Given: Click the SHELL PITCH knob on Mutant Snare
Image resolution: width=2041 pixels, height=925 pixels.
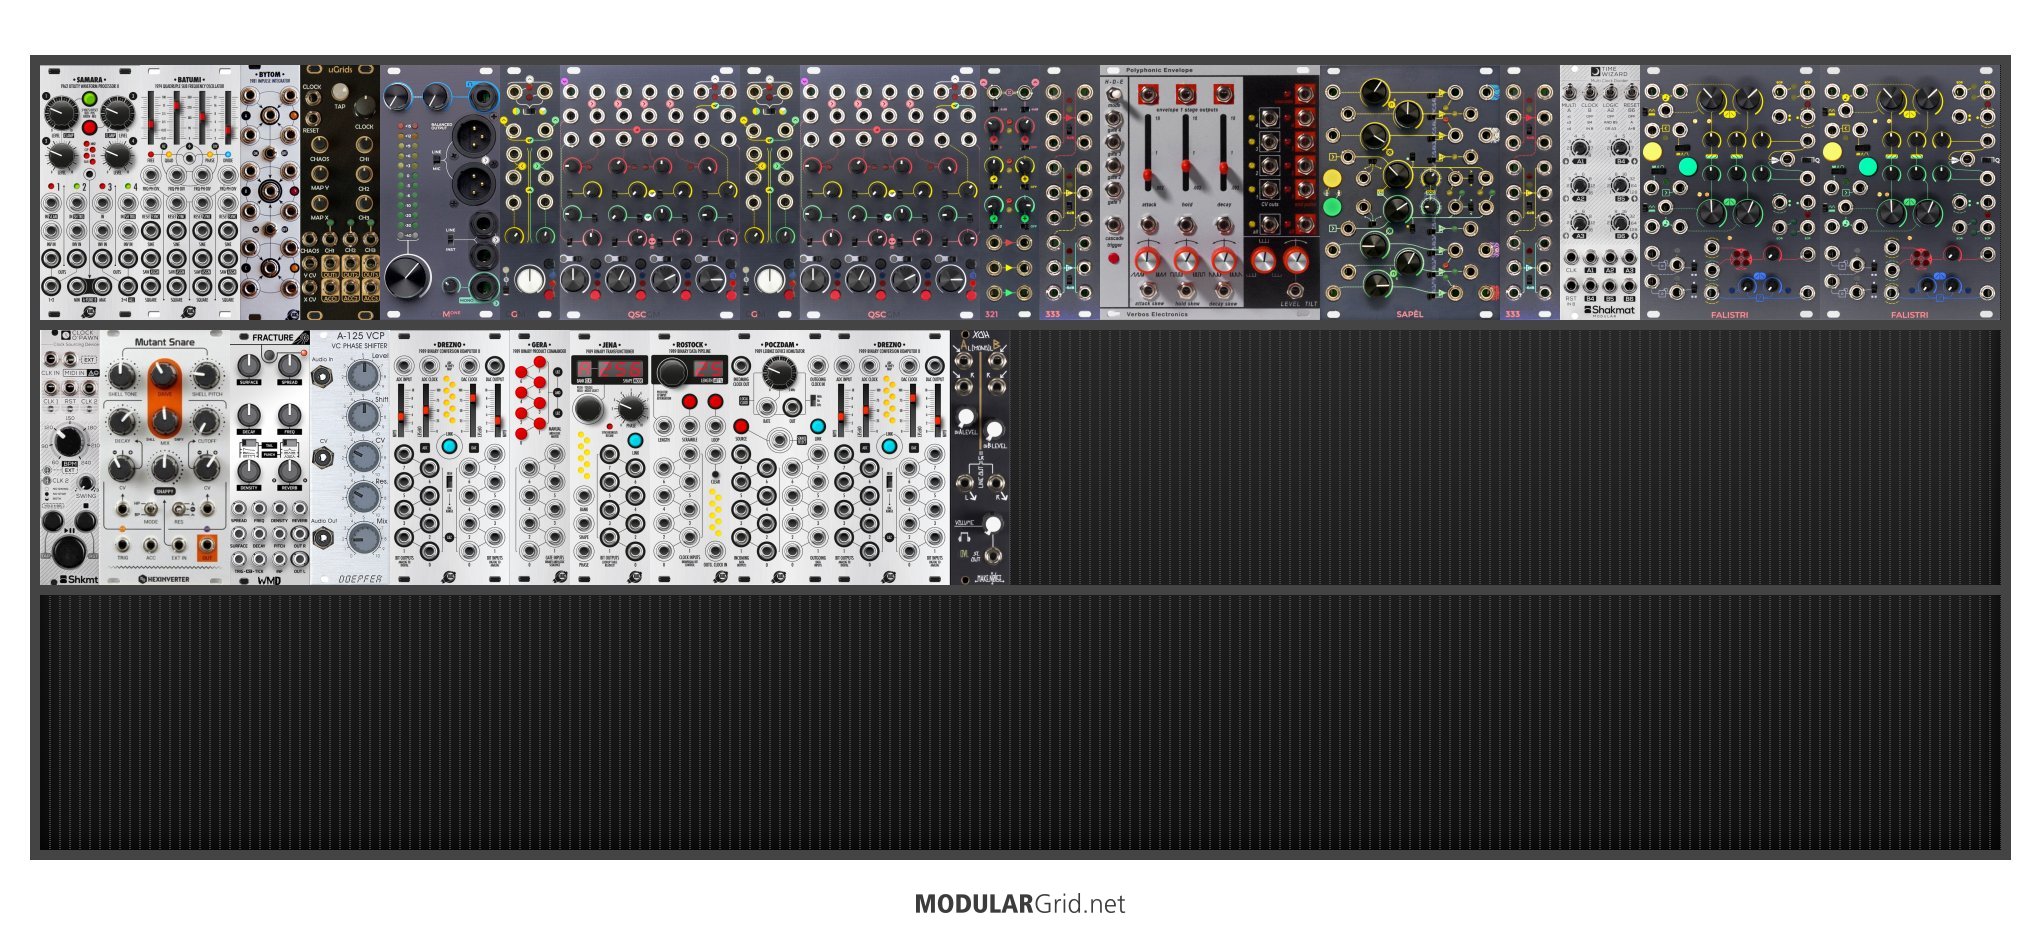Looking at the screenshot, I should [x=206, y=375].
